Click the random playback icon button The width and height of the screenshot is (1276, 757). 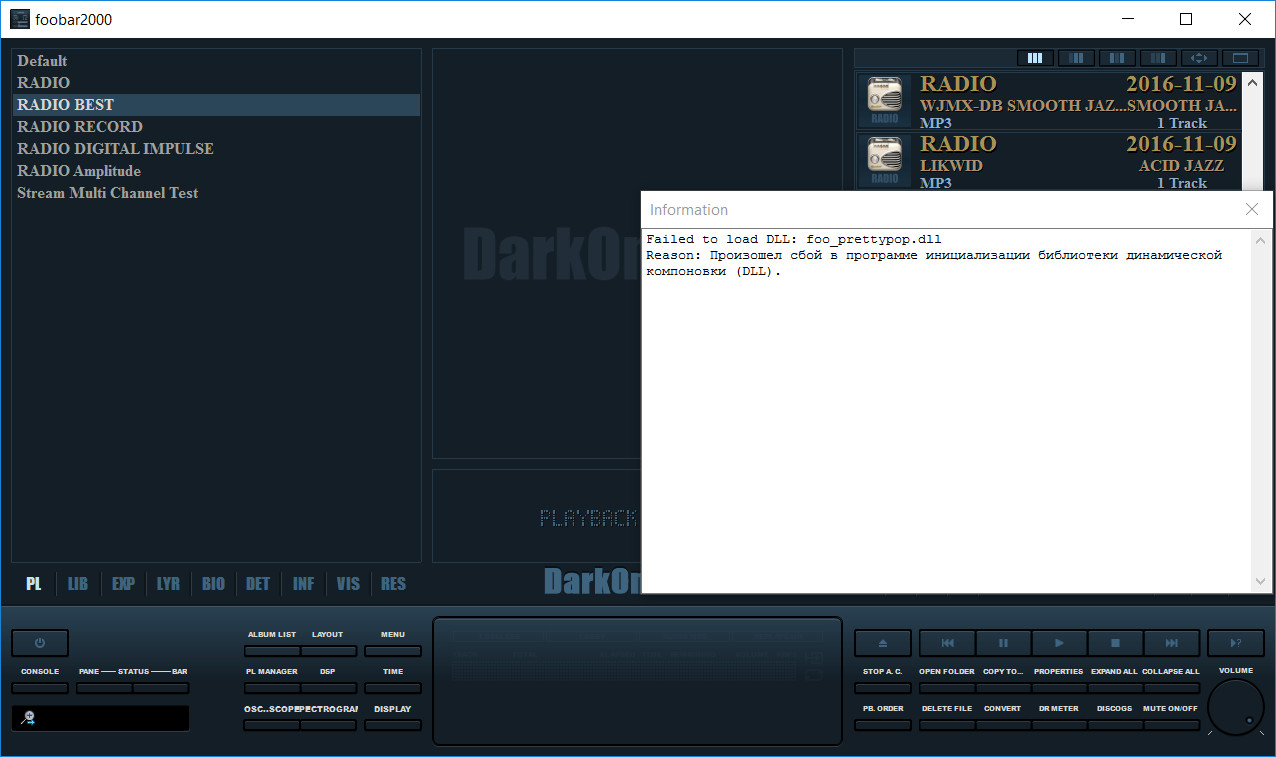(1235, 643)
